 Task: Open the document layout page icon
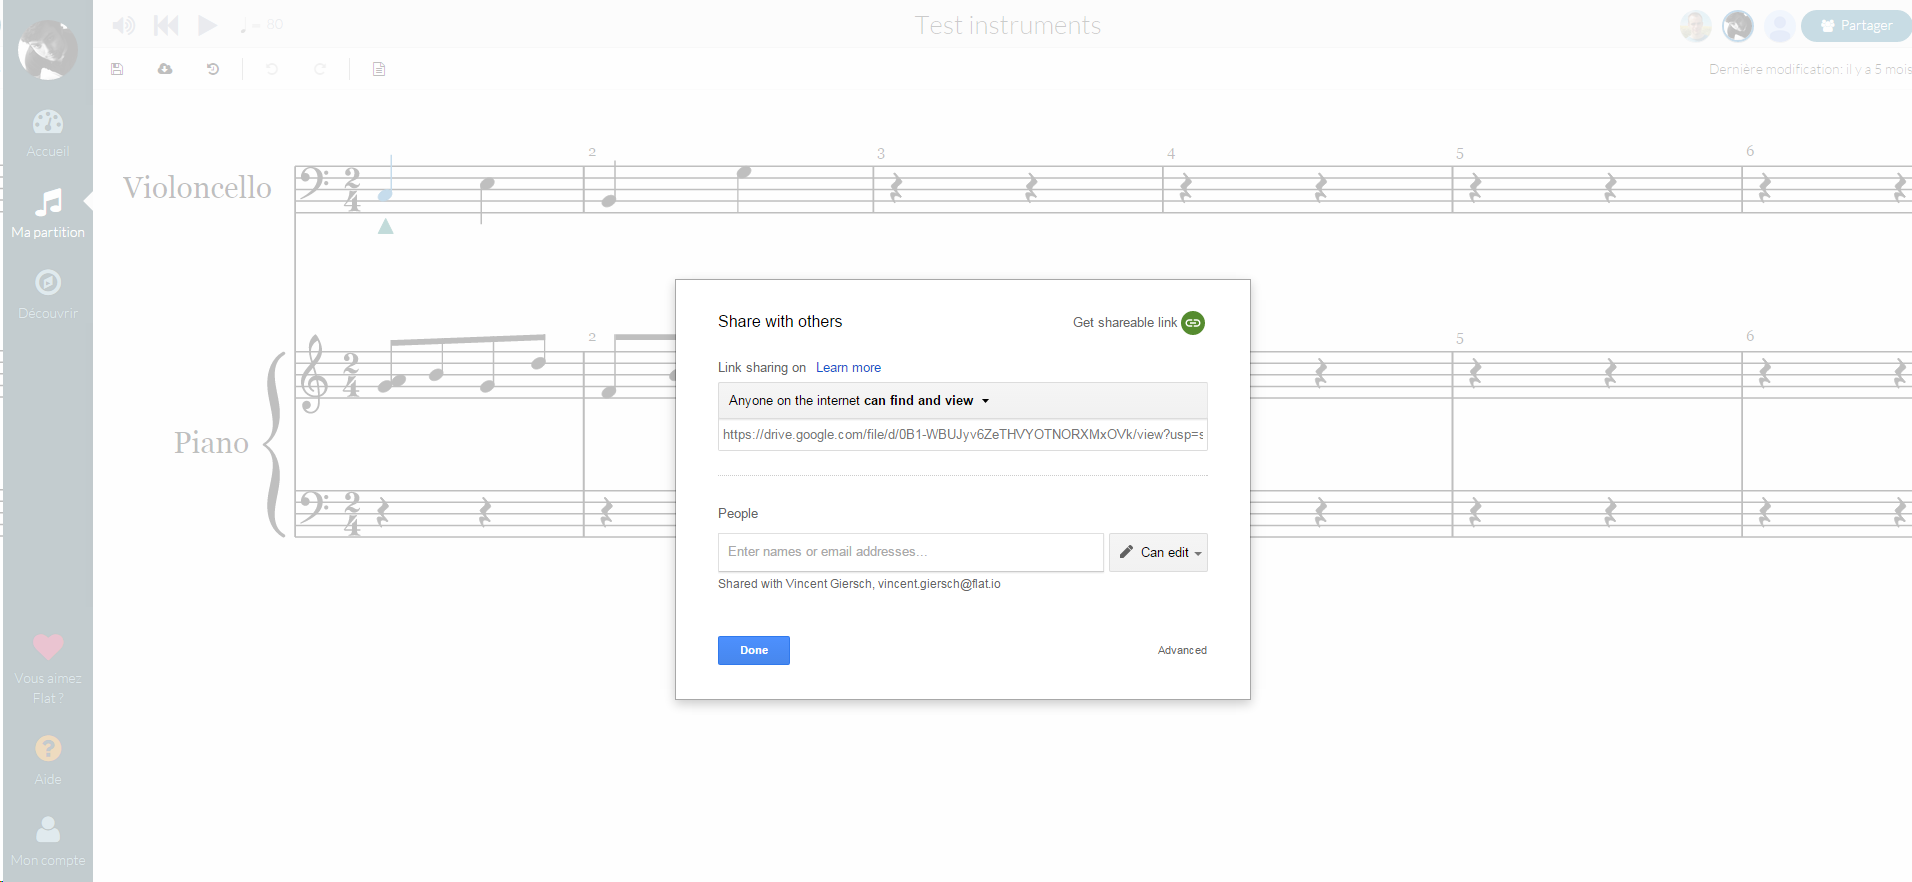point(379,69)
